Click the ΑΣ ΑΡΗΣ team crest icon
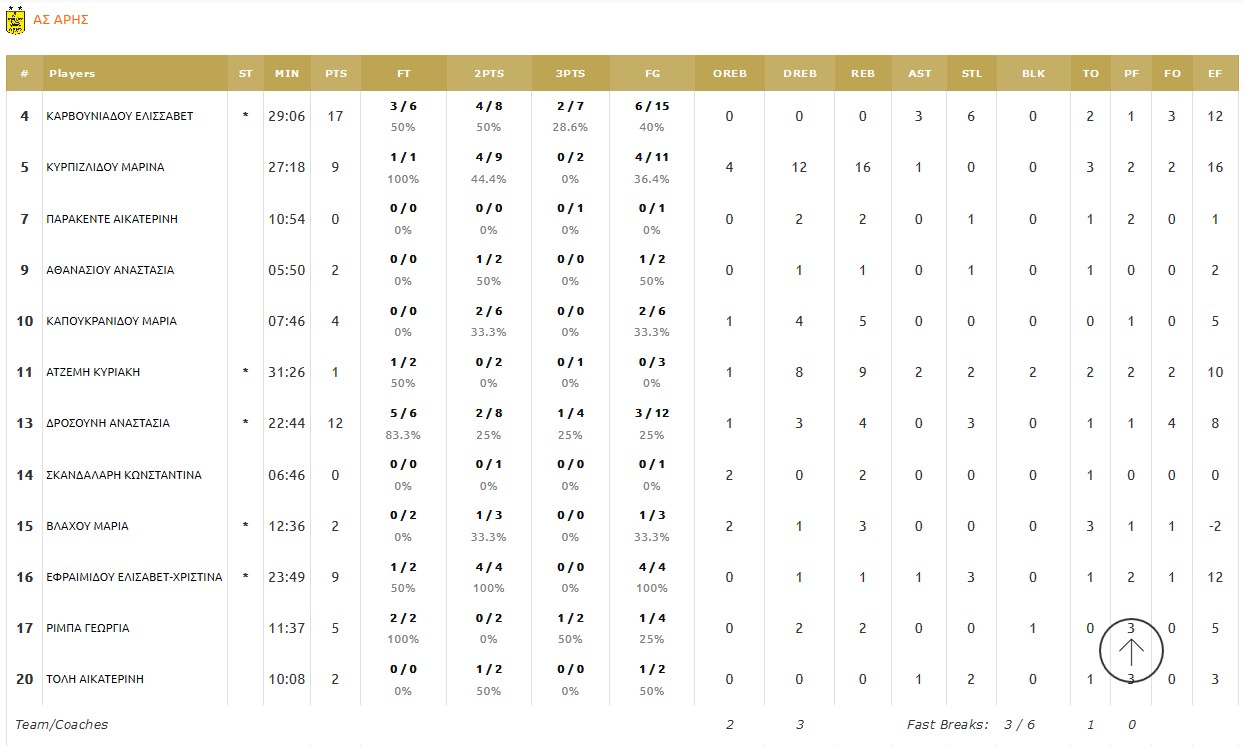The image size is (1243, 746). click(x=15, y=19)
